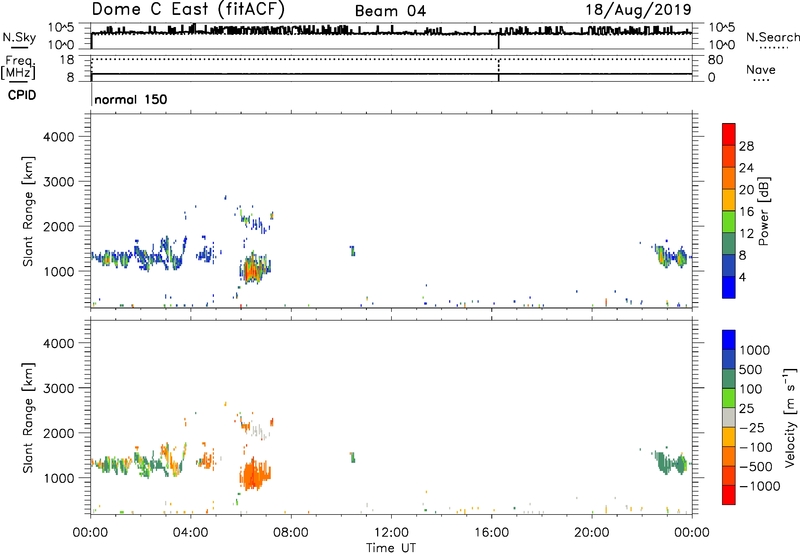This screenshot has width=800, height=554.
Task: Click the "80" Nave axis tick
Action: (x=715, y=60)
